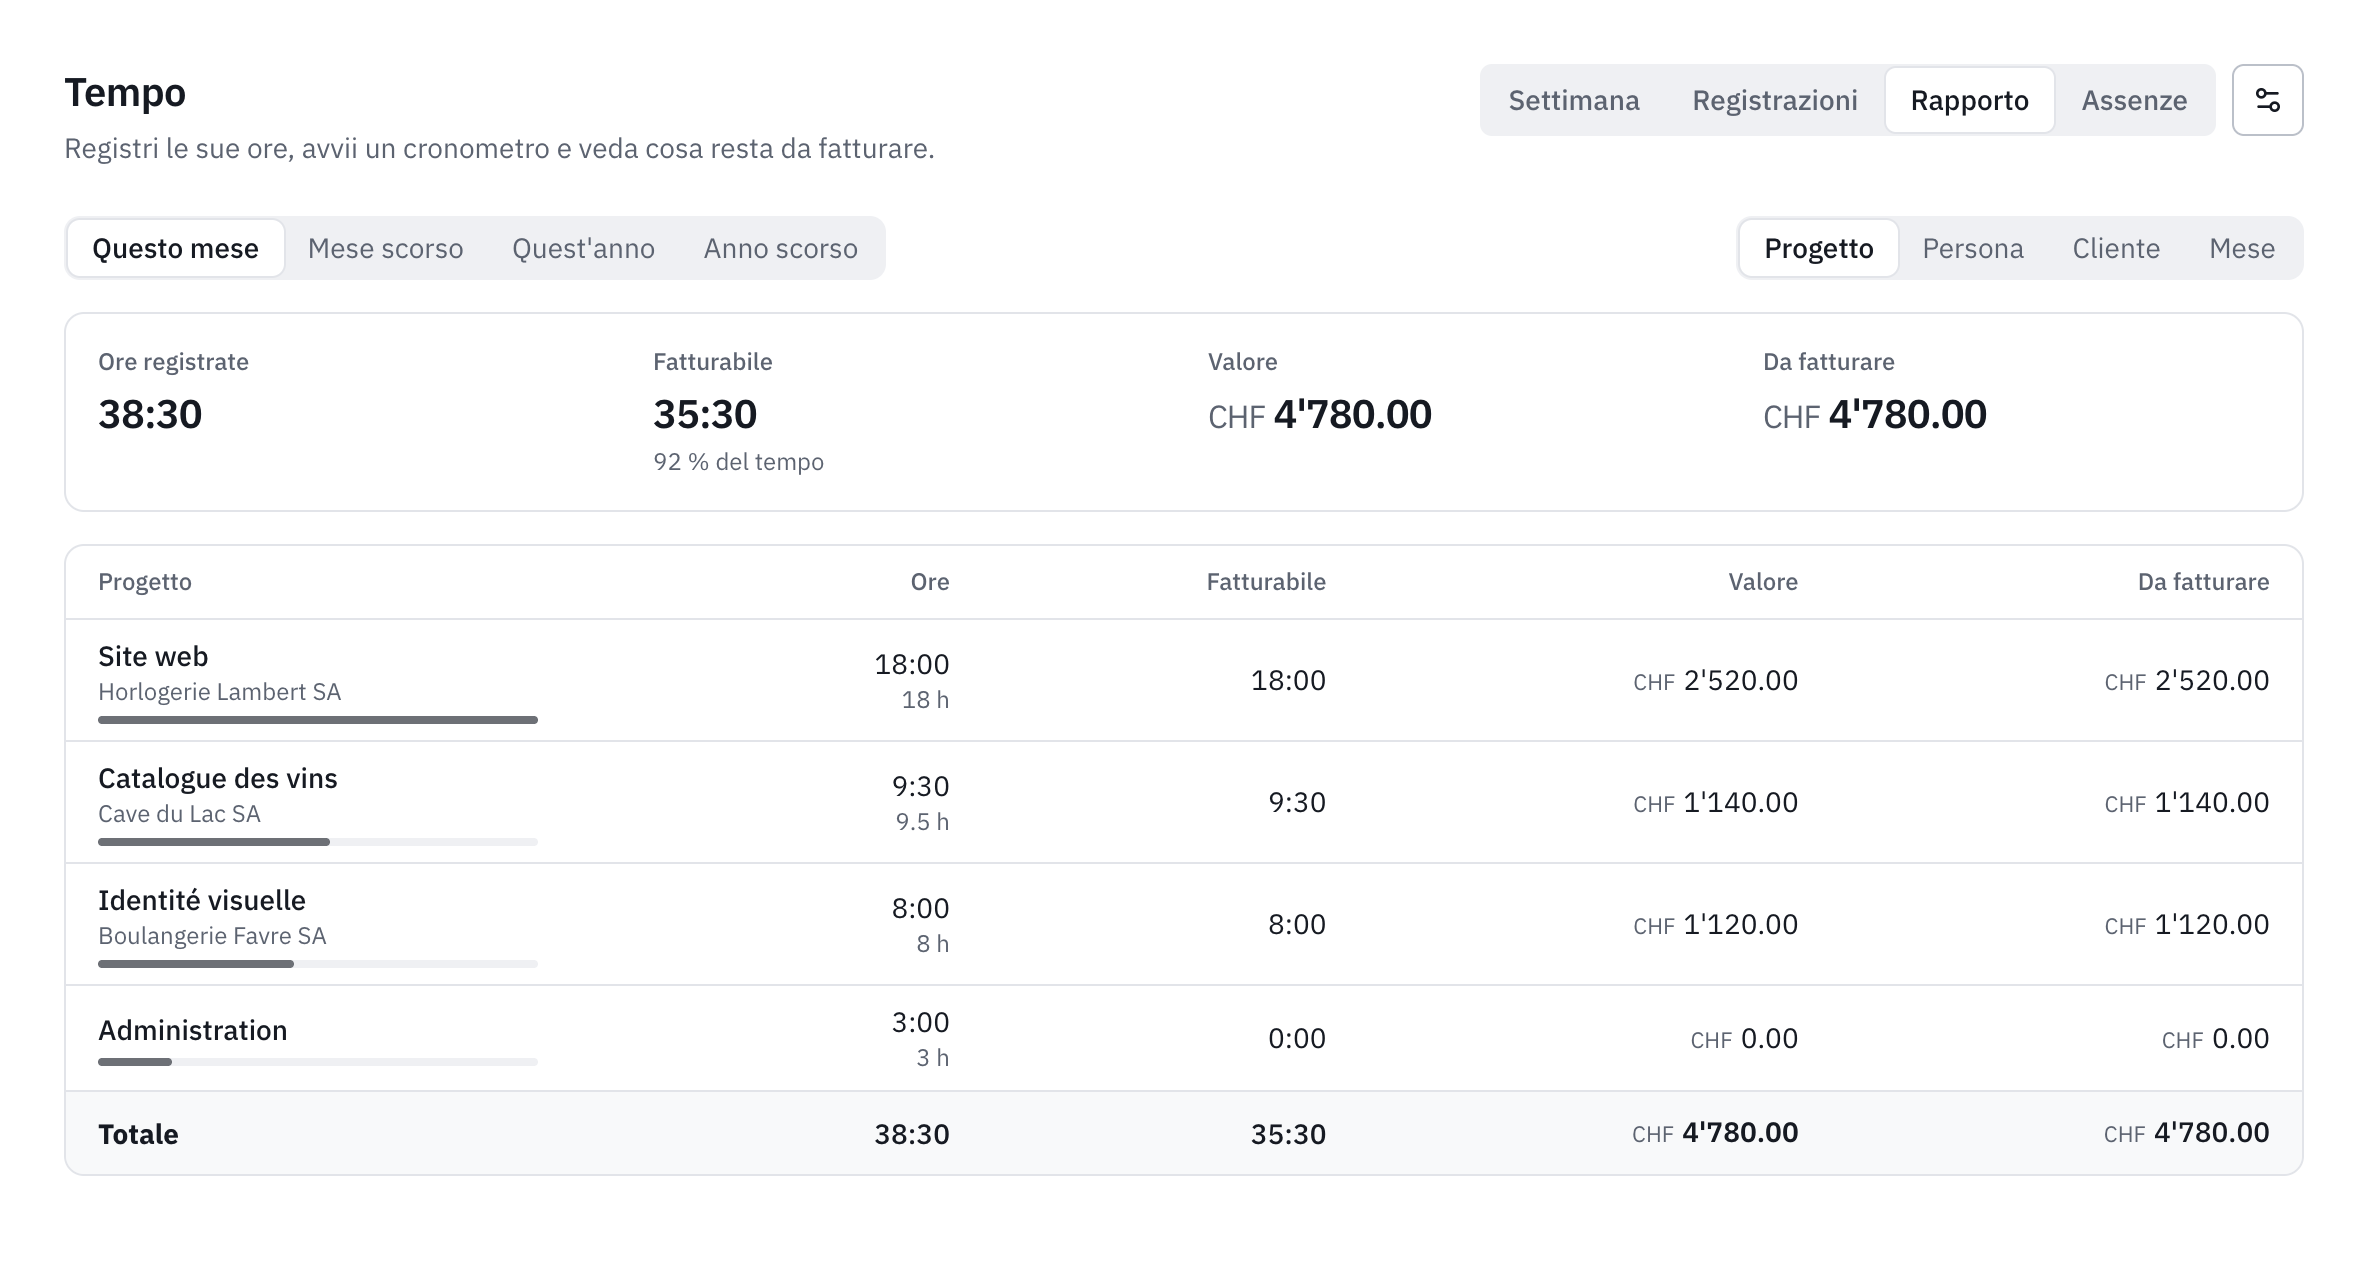Click the Administration progress bar
2368x1280 pixels.
pyautogui.click(x=318, y=1062)
